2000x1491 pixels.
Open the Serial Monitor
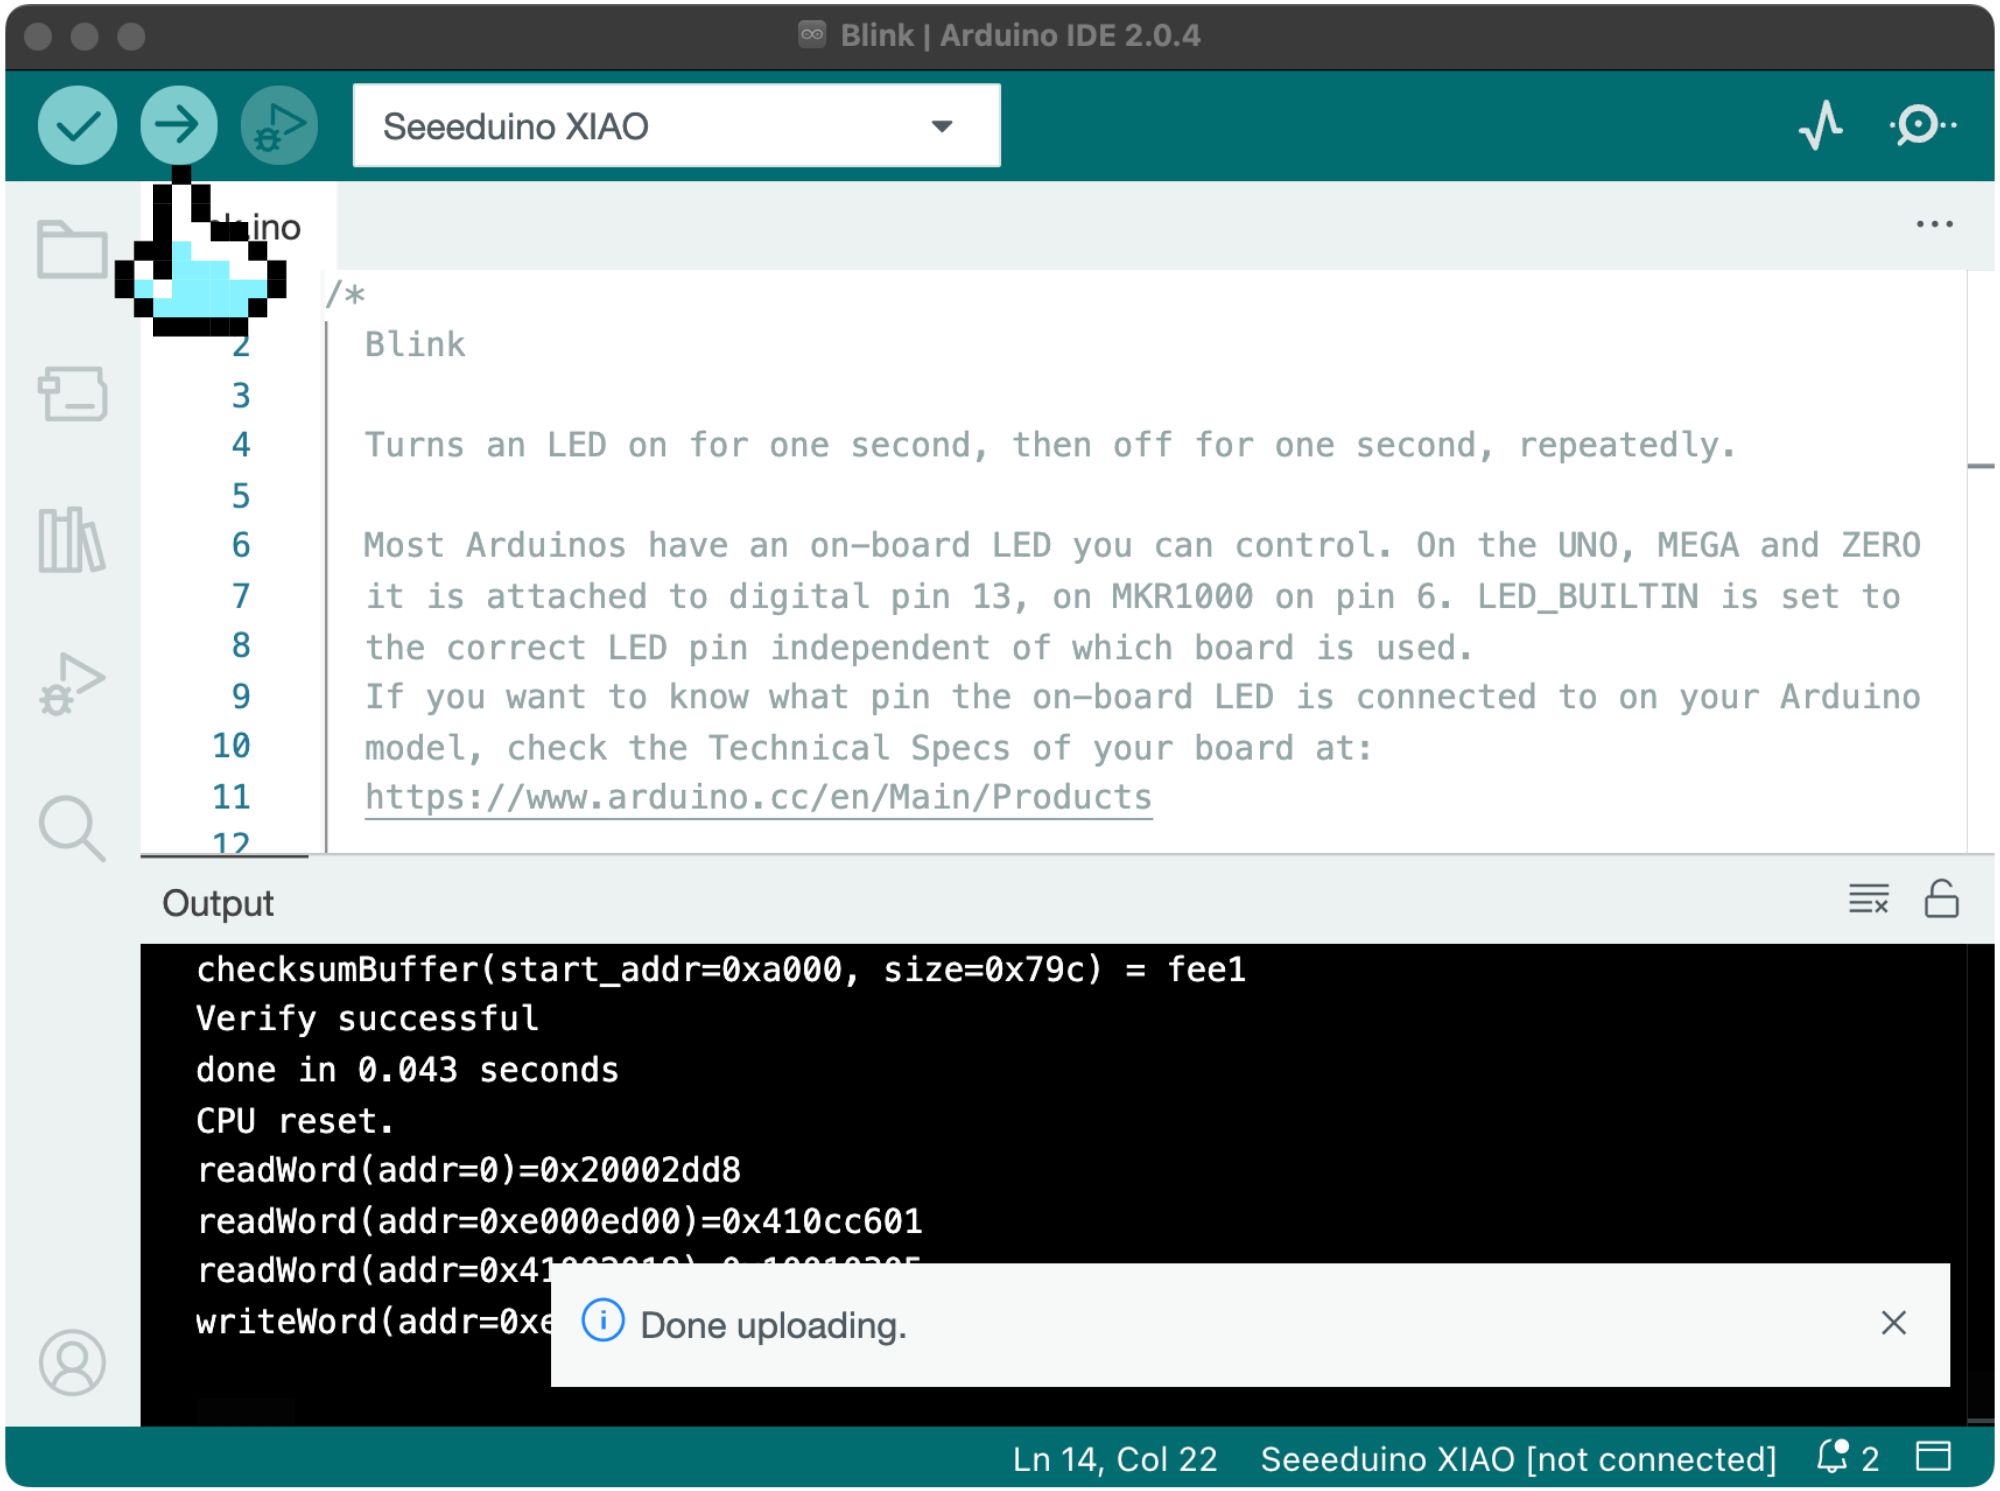click(x=1922, y=125)
